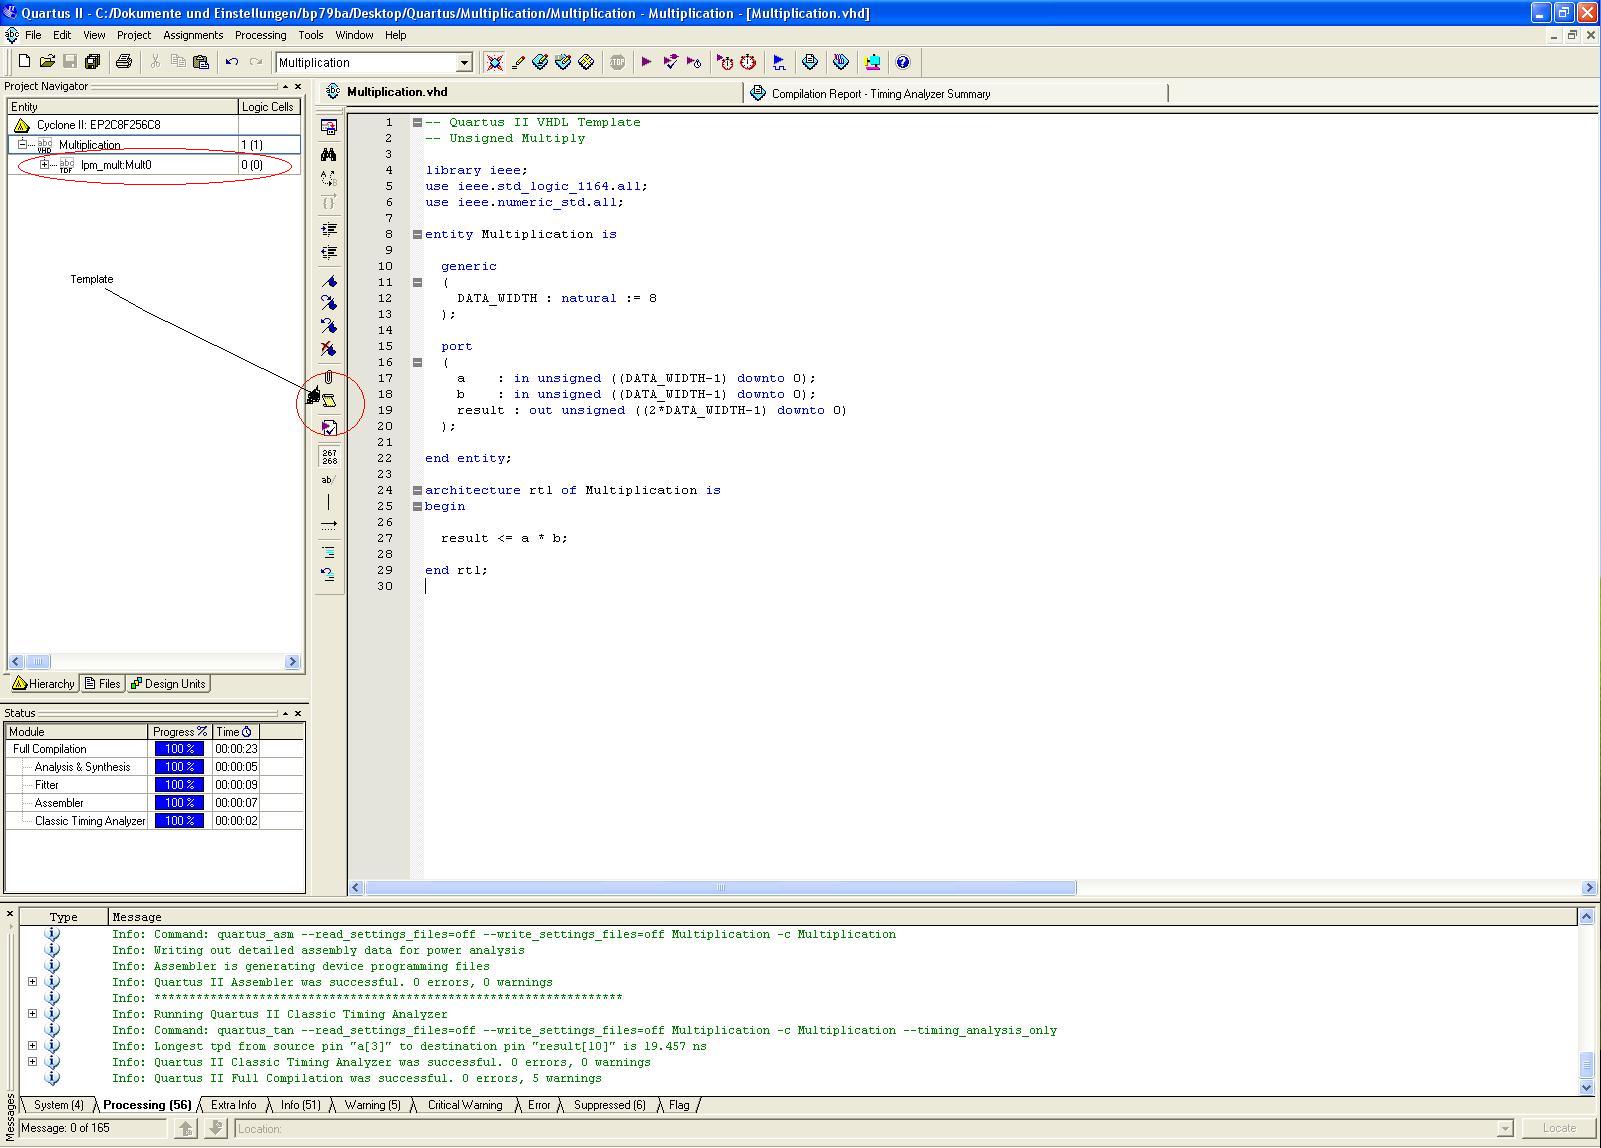Image resolution: width=1601 pixels, height=1148 pixels.
Task: Clear all bookmarks with the red-crossed flag
Action: (x=329, y=349)
